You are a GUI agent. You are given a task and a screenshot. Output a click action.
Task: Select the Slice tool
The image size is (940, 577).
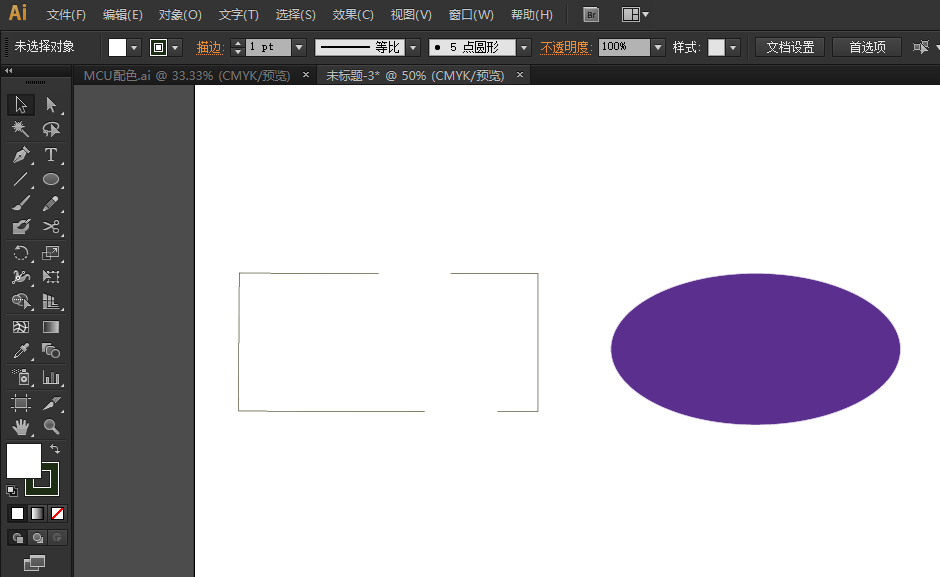click(51, 402)
